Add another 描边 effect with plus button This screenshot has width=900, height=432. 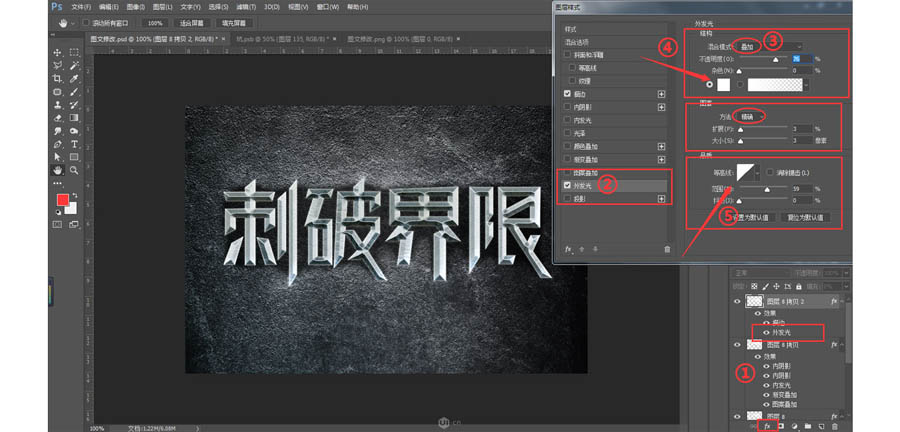(662, 94)
